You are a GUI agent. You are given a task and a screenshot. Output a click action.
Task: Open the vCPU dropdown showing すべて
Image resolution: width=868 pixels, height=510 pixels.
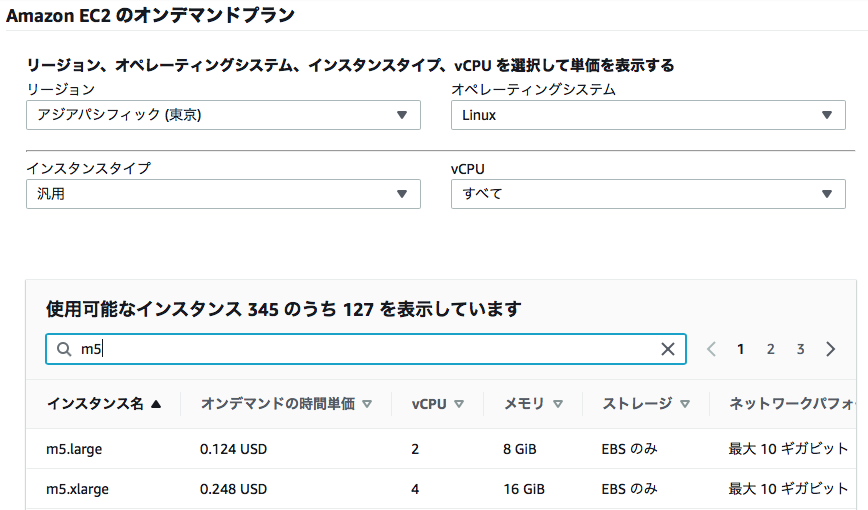coord(648,194)
